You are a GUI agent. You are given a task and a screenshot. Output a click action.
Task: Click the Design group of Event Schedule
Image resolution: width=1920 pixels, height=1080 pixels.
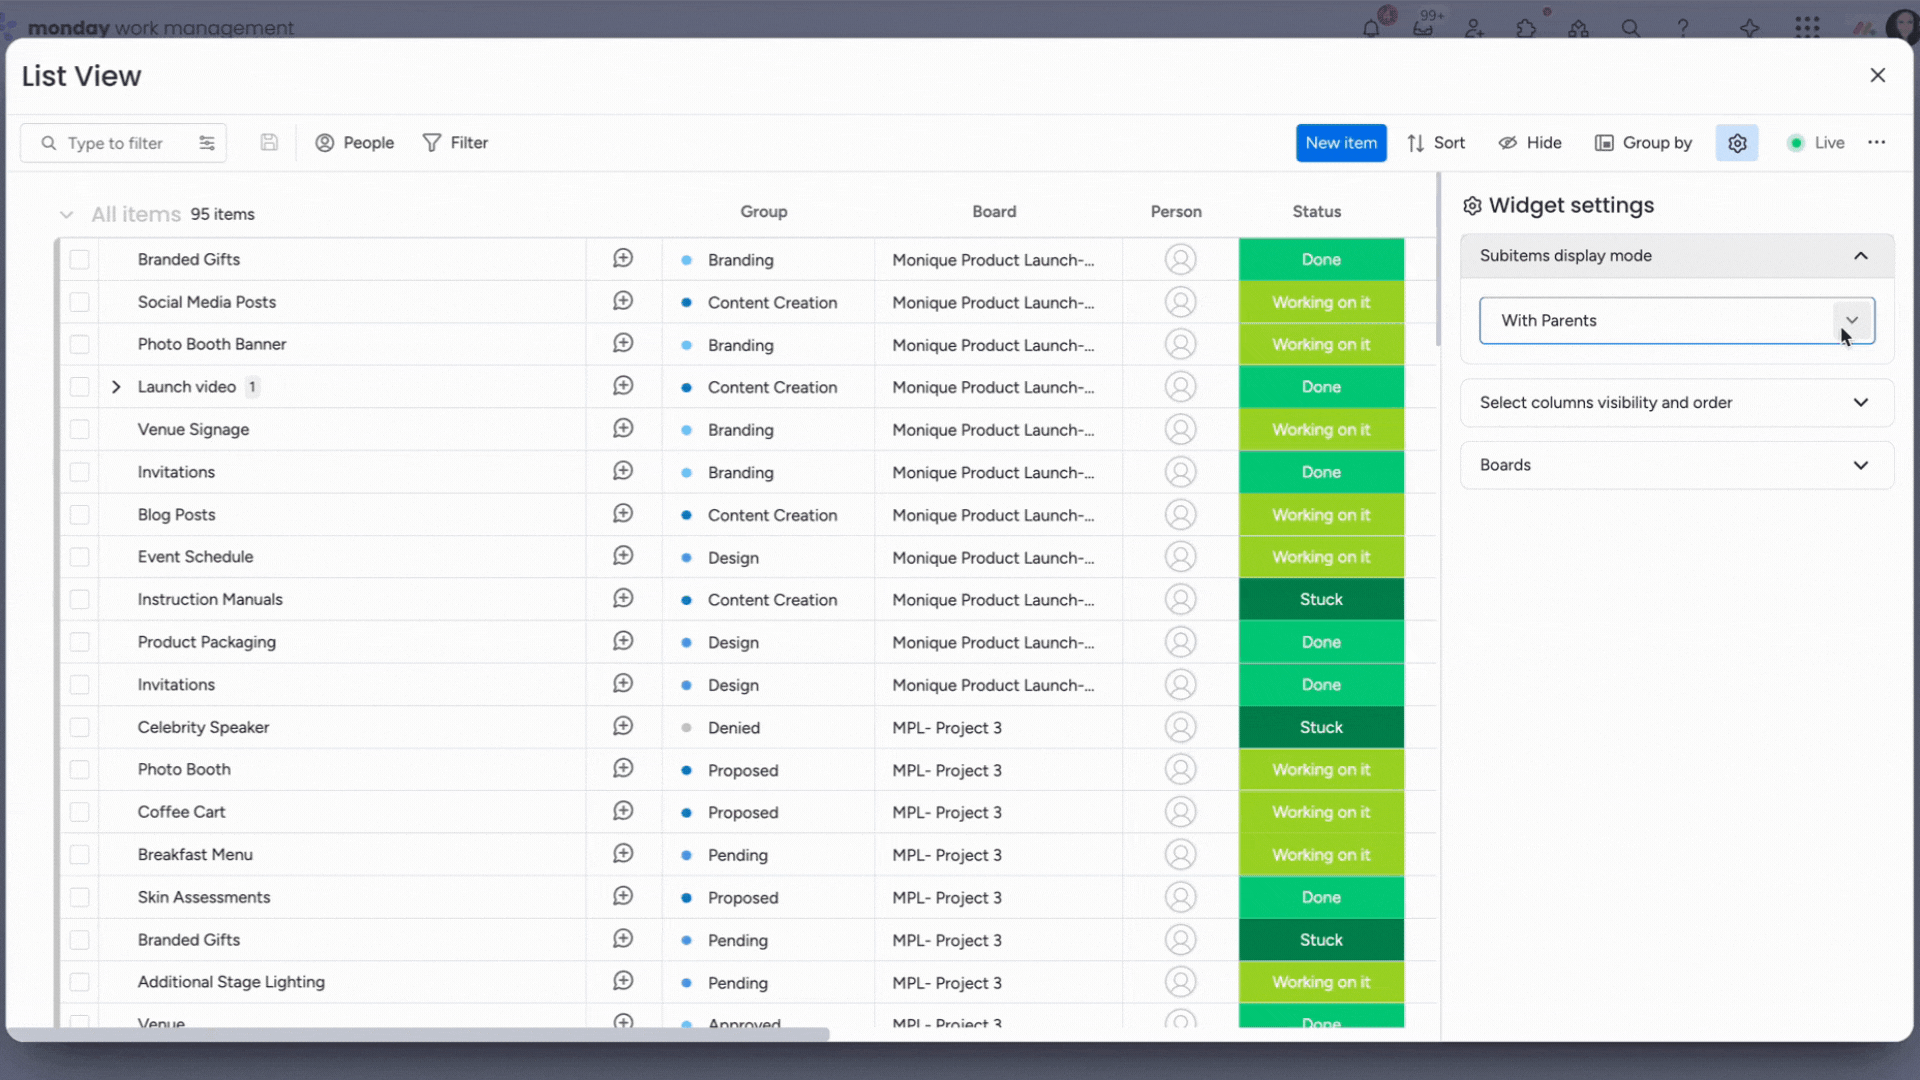[733, 557]
